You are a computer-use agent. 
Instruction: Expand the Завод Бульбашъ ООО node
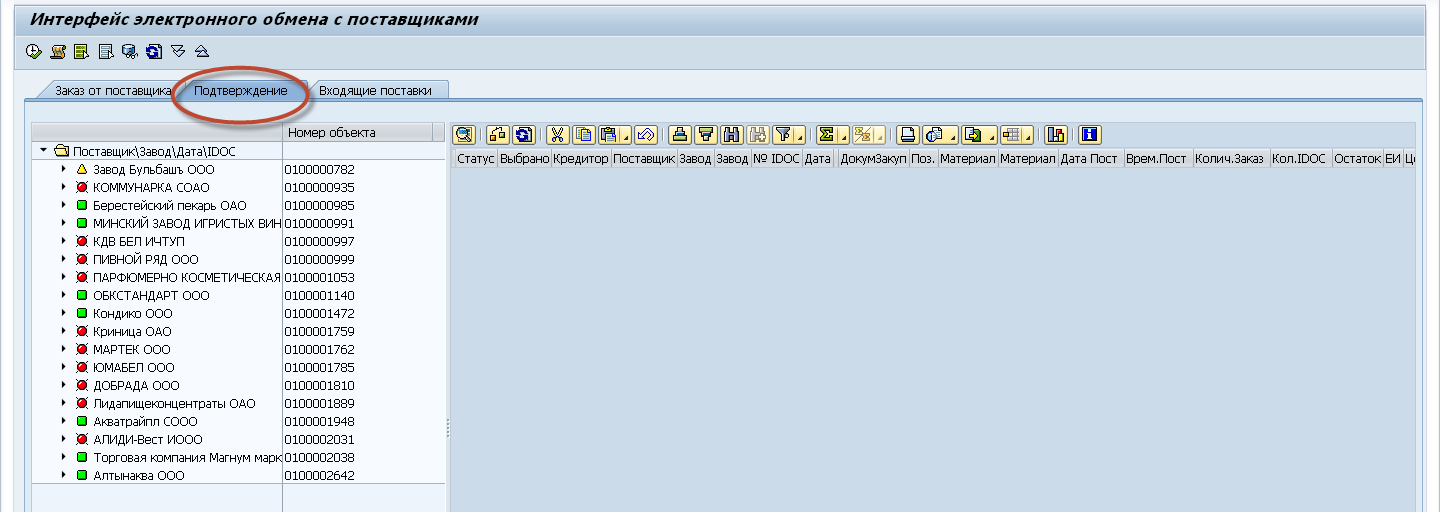[x=64, y=169]
